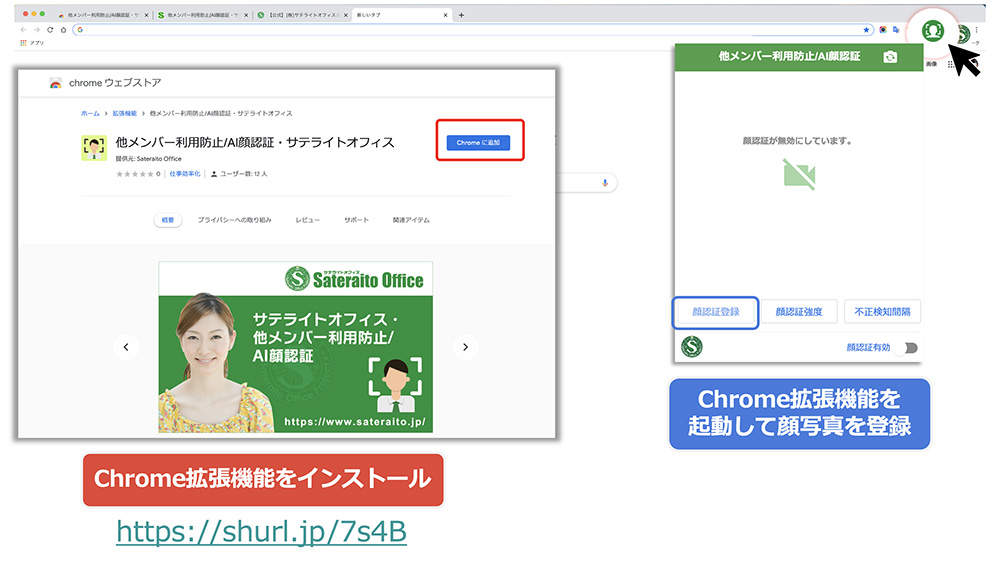Click the Sateraito logo at popup bottom
This screenshot has height=564, width=1000.
(692, 346)
